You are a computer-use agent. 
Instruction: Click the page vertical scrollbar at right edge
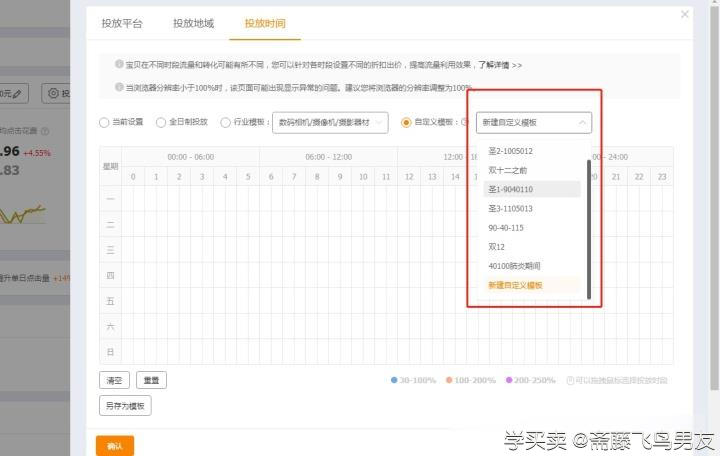coord(714,197)
